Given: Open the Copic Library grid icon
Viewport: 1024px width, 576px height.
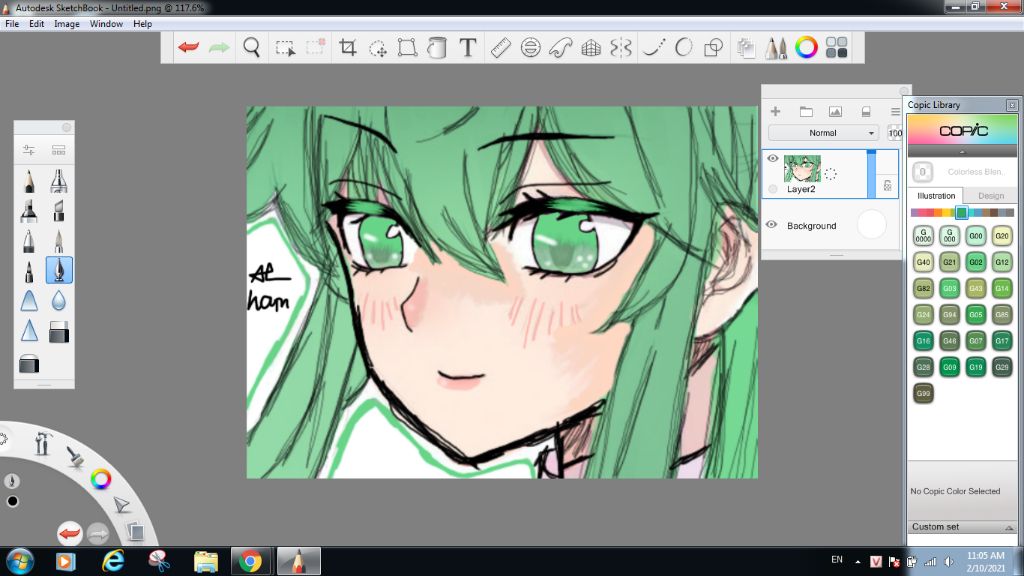Looking at the screenshot, I should 837,47.
